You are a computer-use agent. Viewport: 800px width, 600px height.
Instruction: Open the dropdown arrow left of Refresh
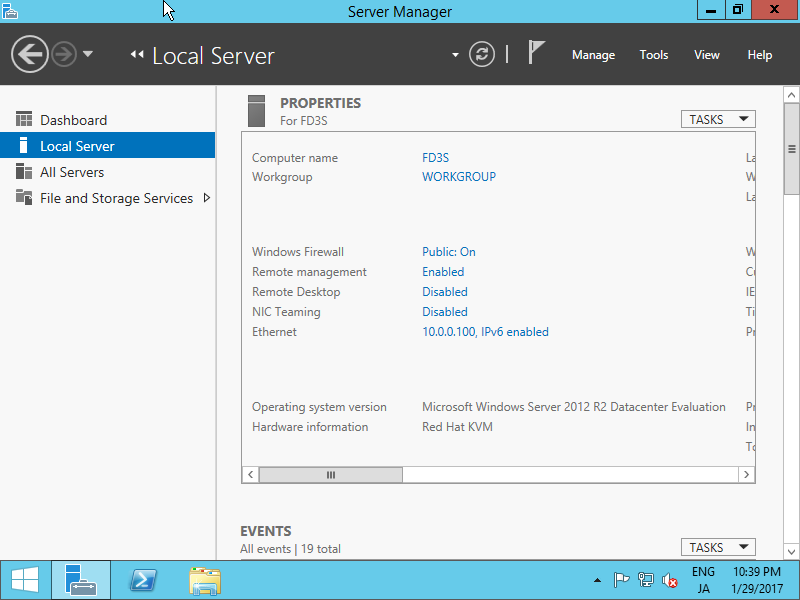(455, 55)
